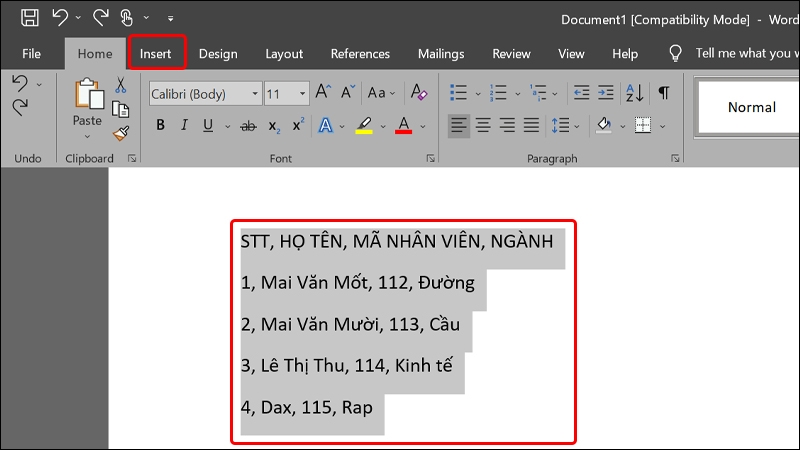
Task: Open the Help tab
Action: coord(625,54)
